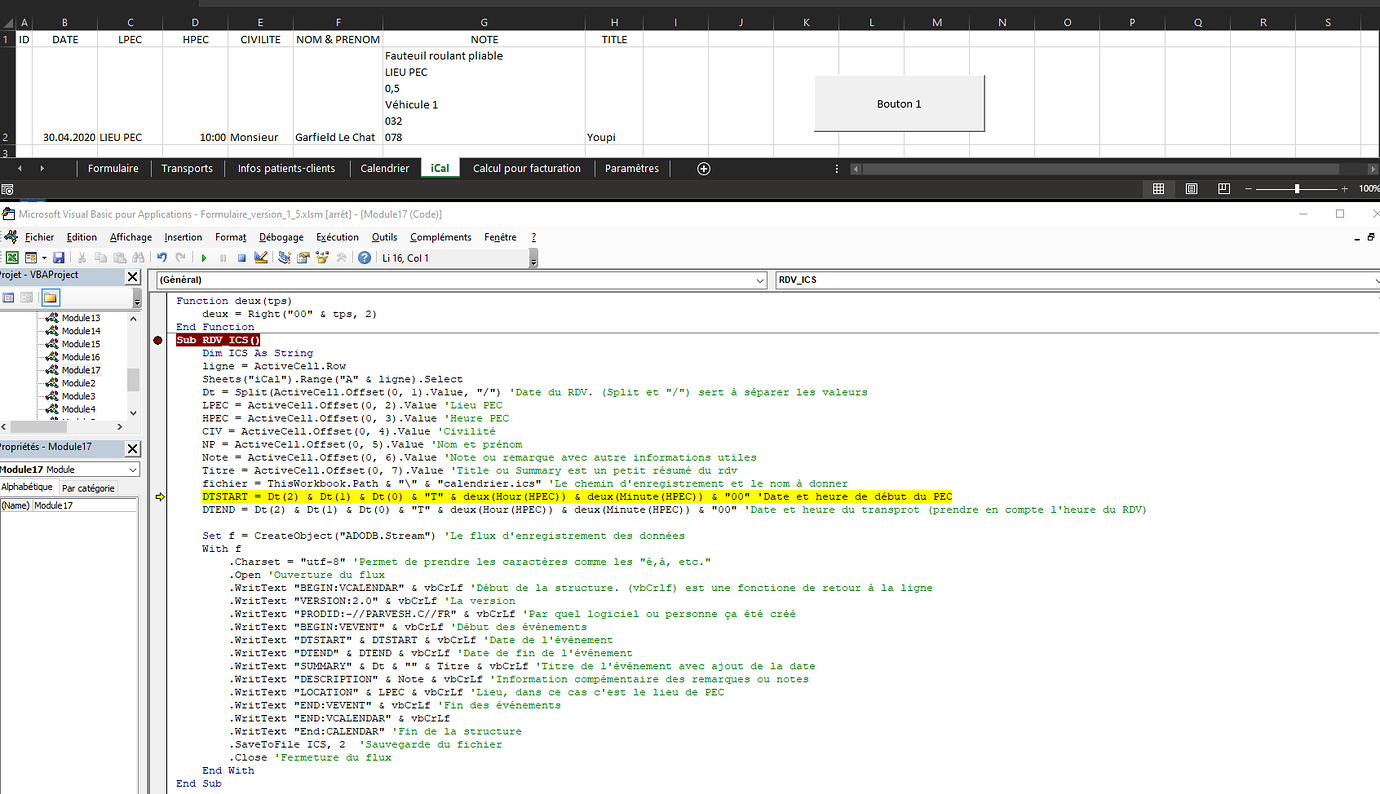1380x794 pixels.
Task: Close the Propriétés - Module17 pane
Action: 132,448
